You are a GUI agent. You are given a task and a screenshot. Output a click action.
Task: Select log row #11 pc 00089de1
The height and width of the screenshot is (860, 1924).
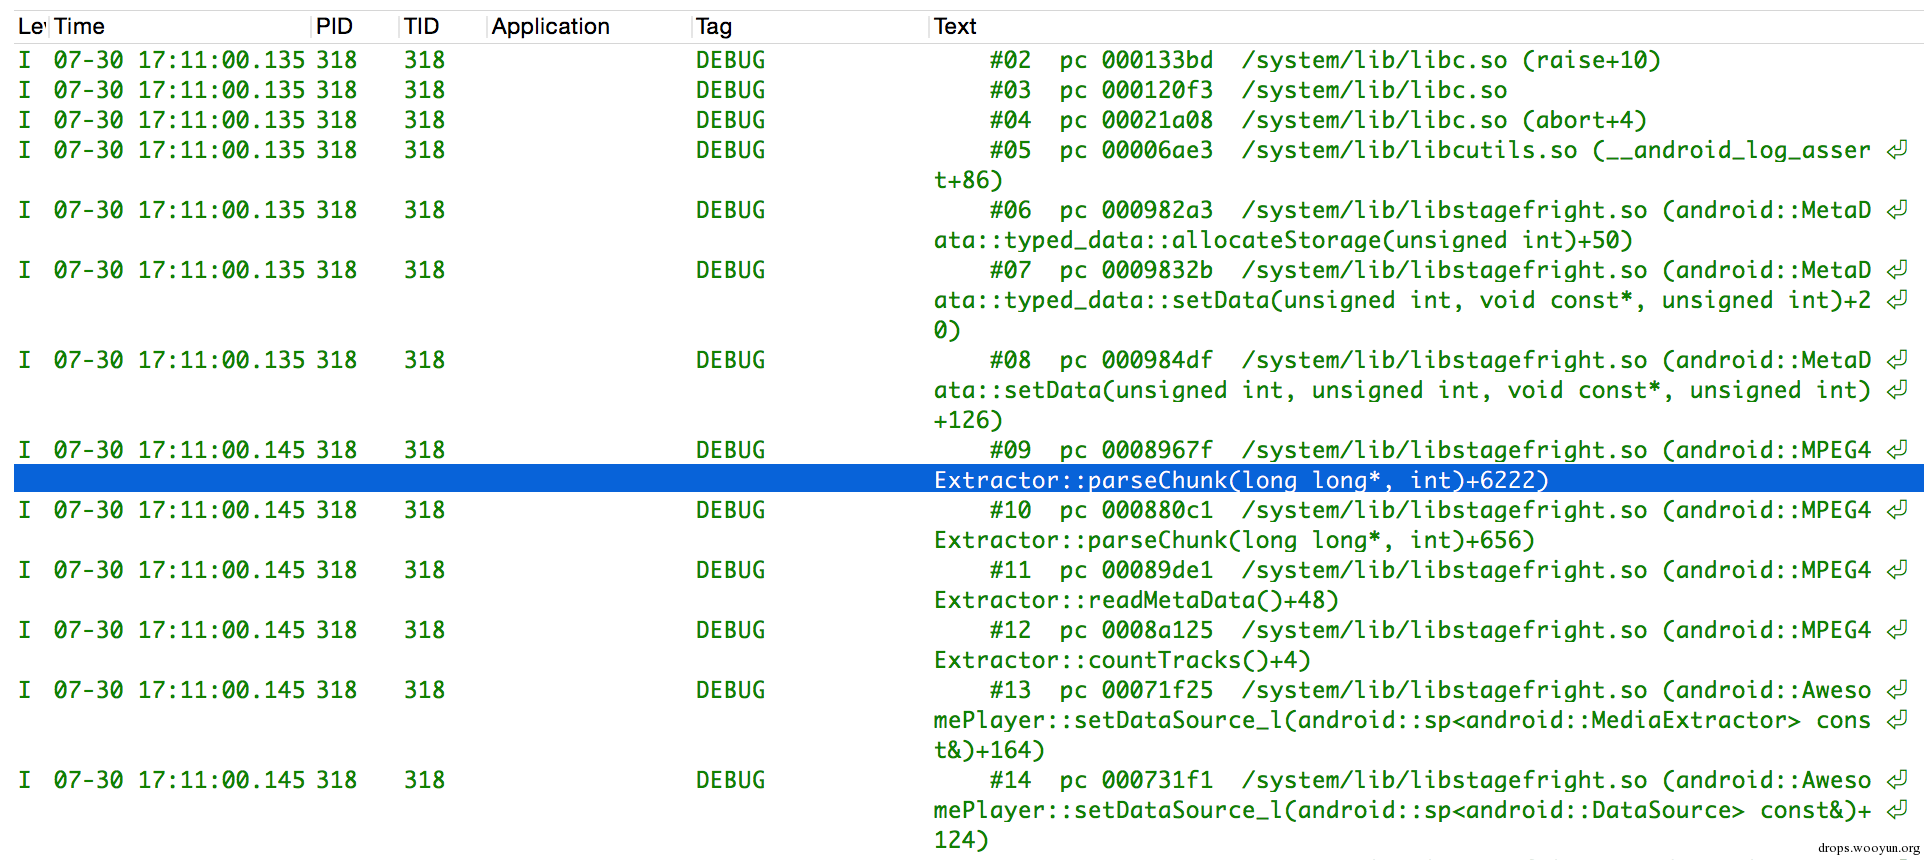[x=968, y=570]
